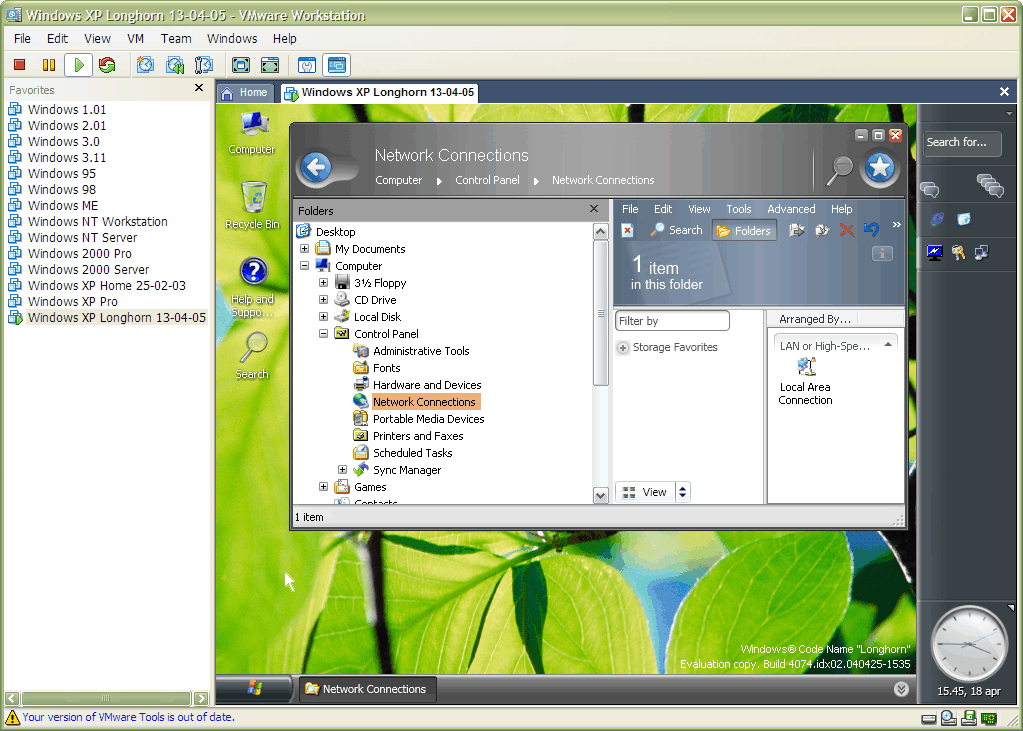Open the Windows menu in VMware
Screen dimensions: 1023x731
coord(232,39)
